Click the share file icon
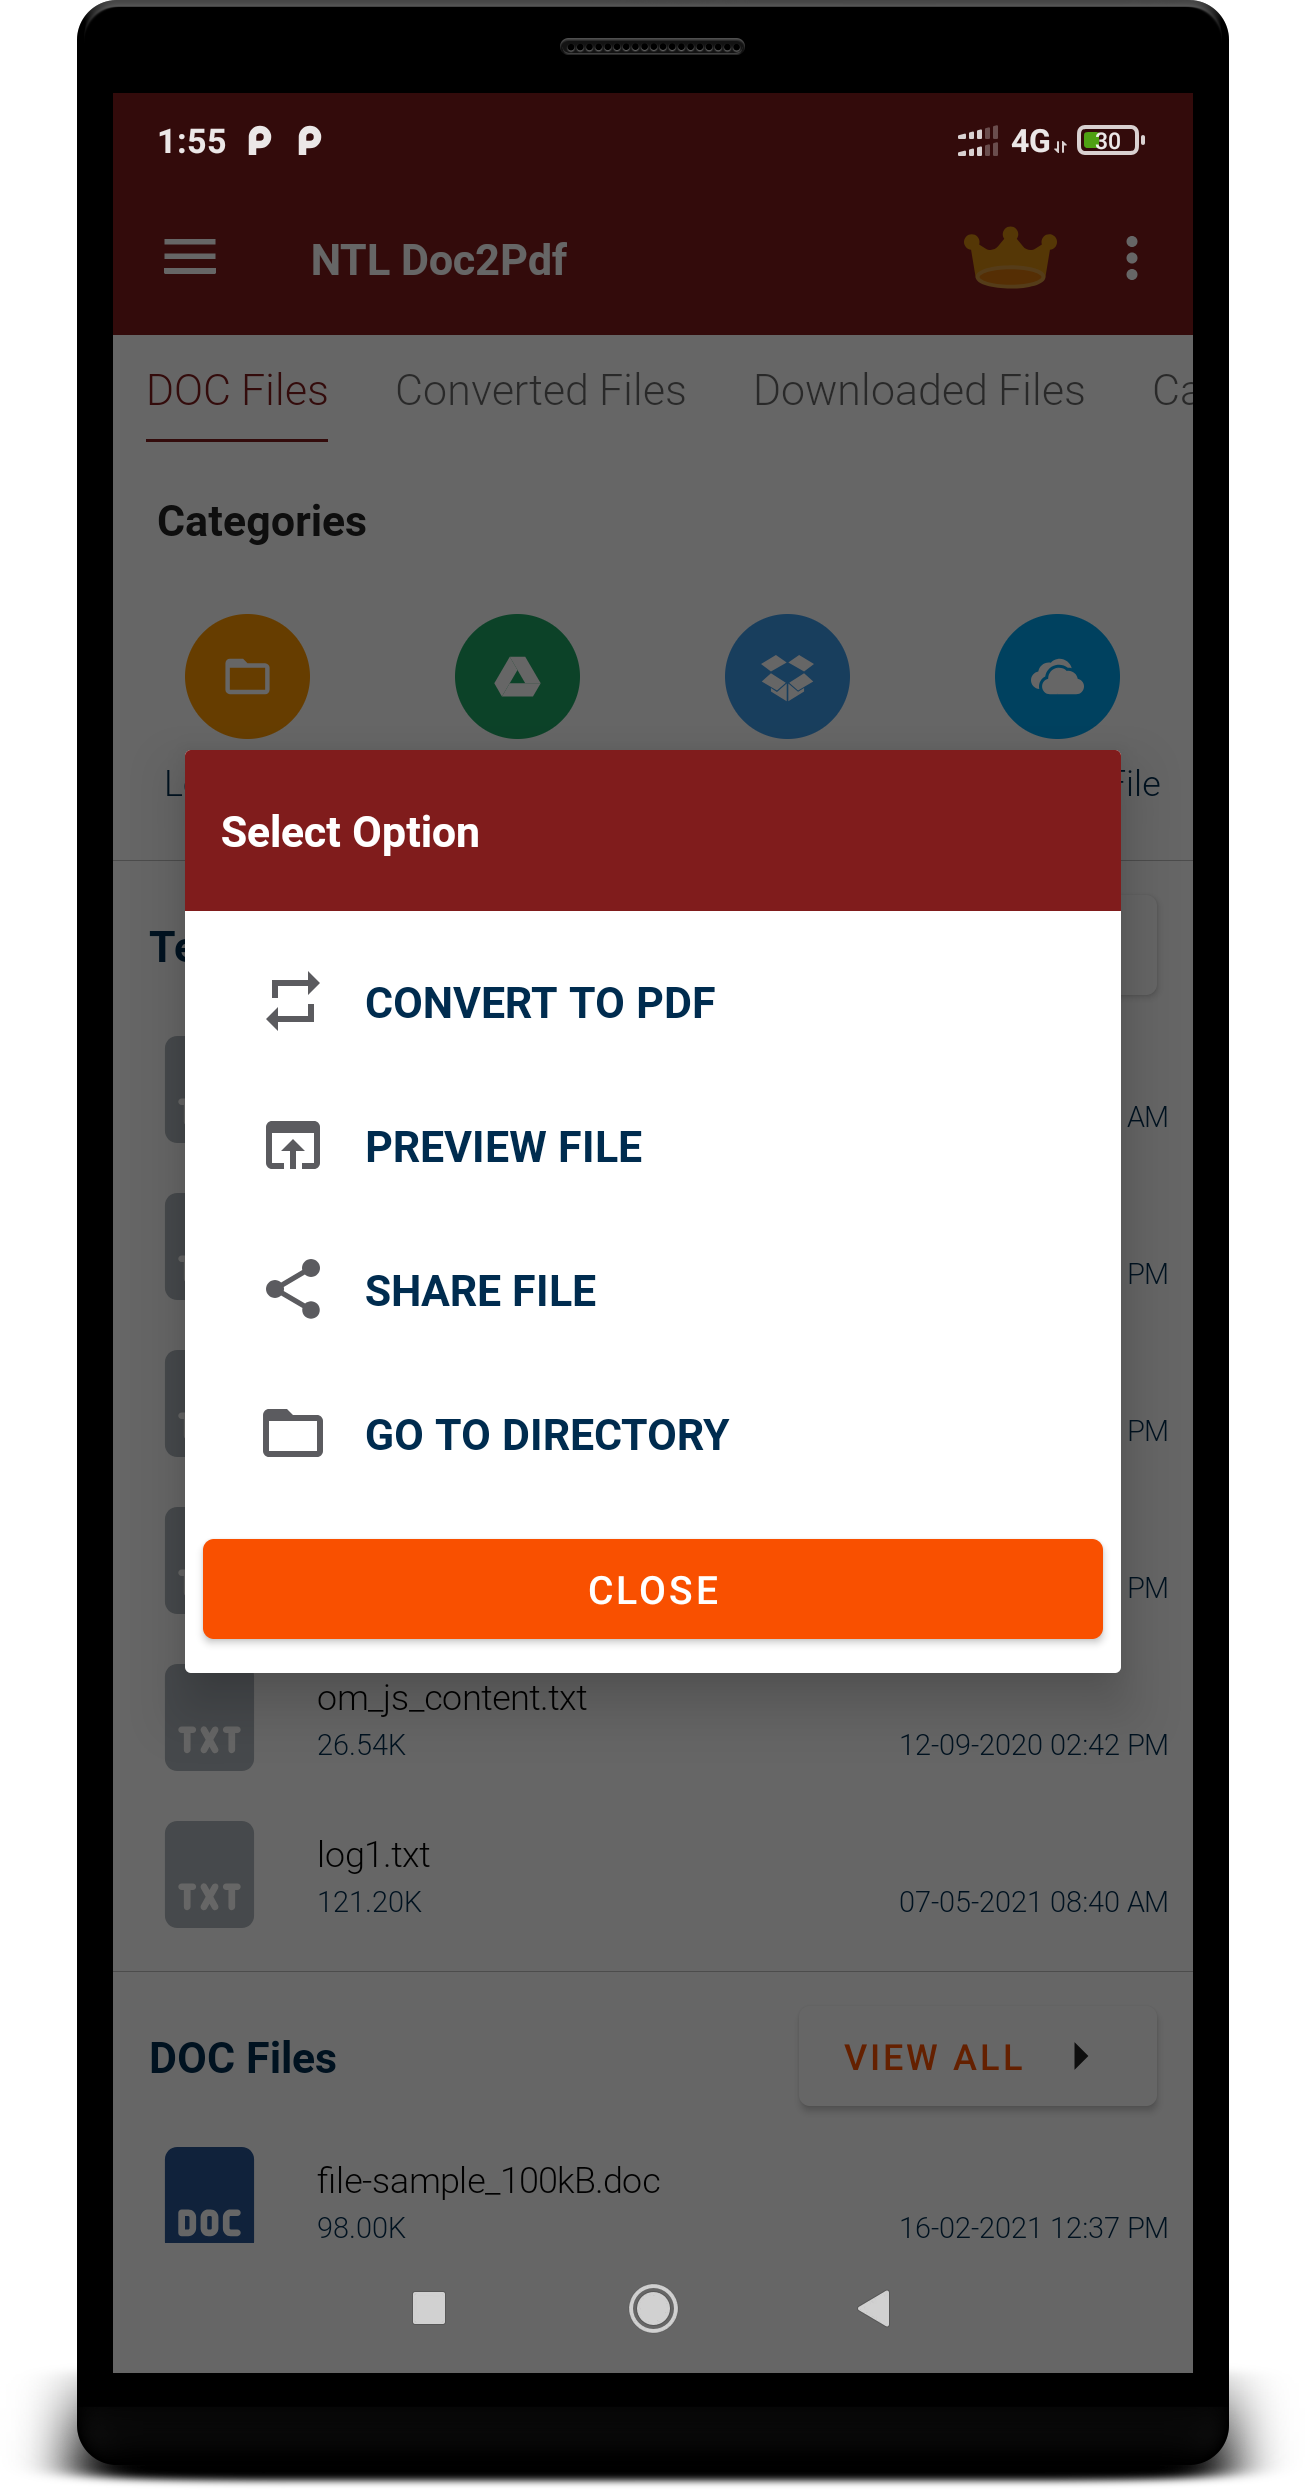This screenshot has width=1305, height=2490. coord(293,1289)
